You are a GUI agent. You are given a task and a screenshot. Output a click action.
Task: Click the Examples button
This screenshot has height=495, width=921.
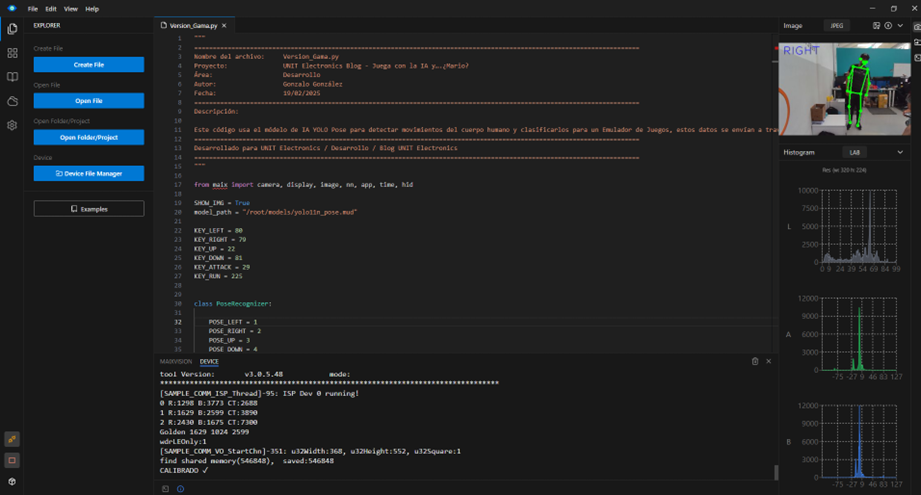point(89,209)
